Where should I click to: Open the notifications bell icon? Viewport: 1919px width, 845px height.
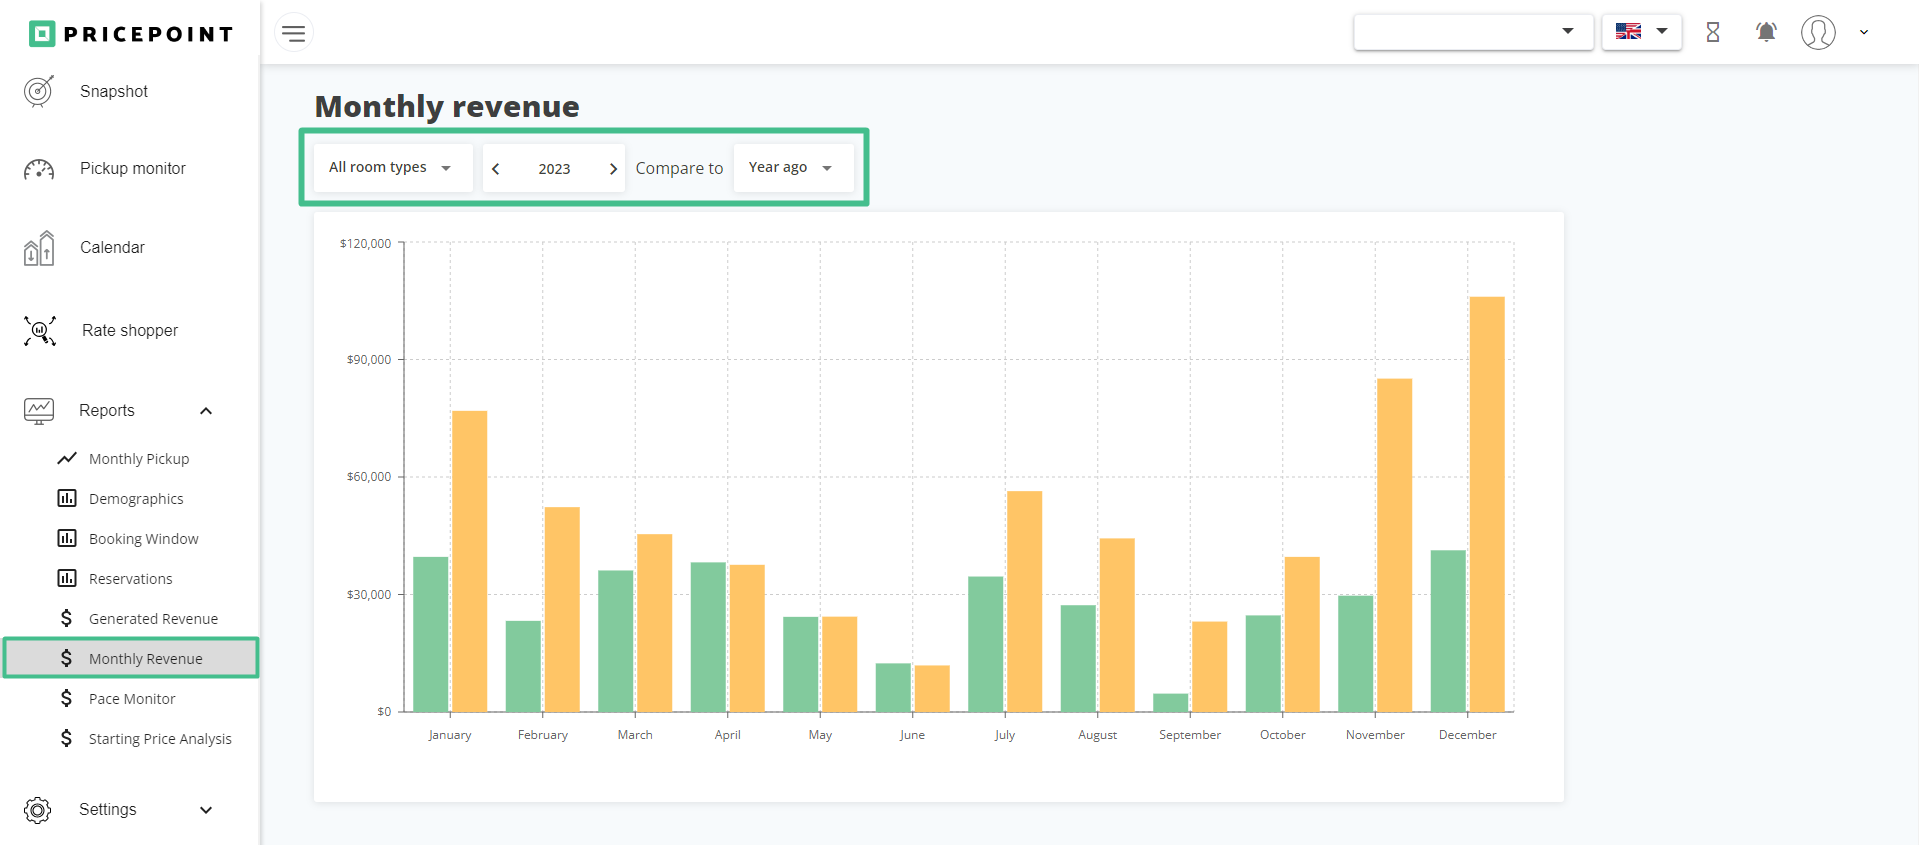[x=1766, y=32]
